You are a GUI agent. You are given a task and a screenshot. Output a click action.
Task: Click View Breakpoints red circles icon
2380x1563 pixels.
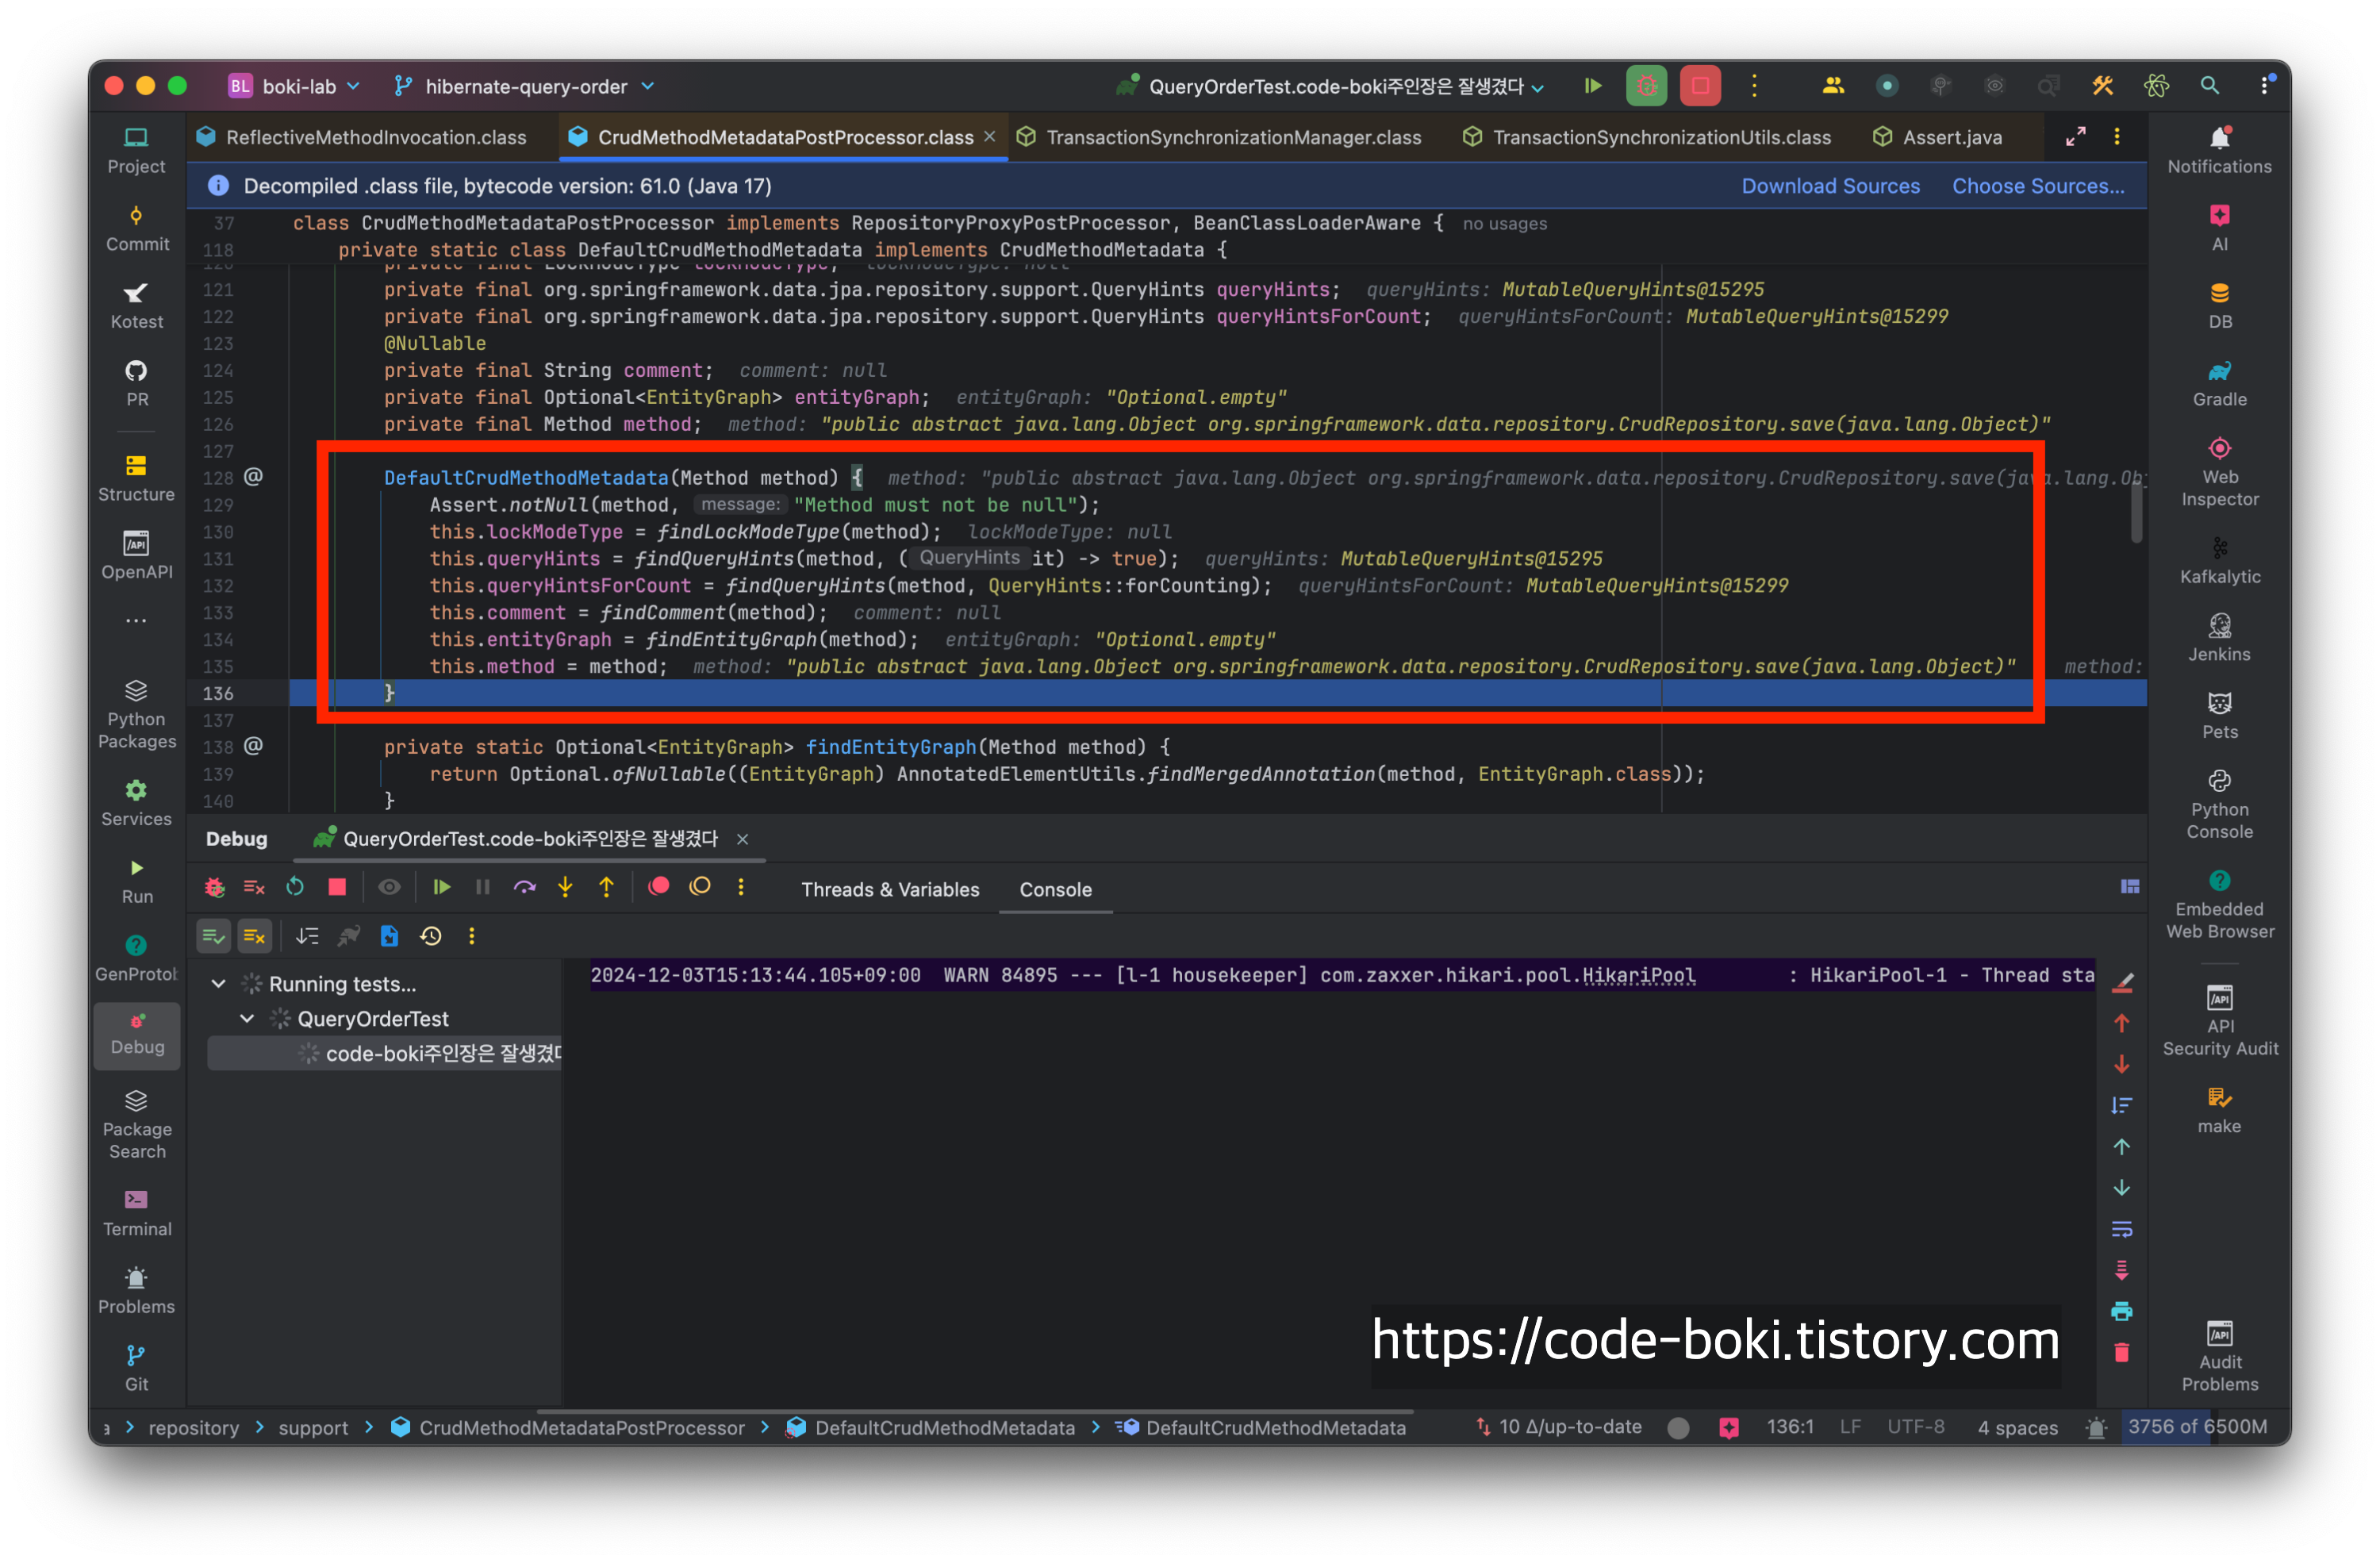click(x=658, y=887)
